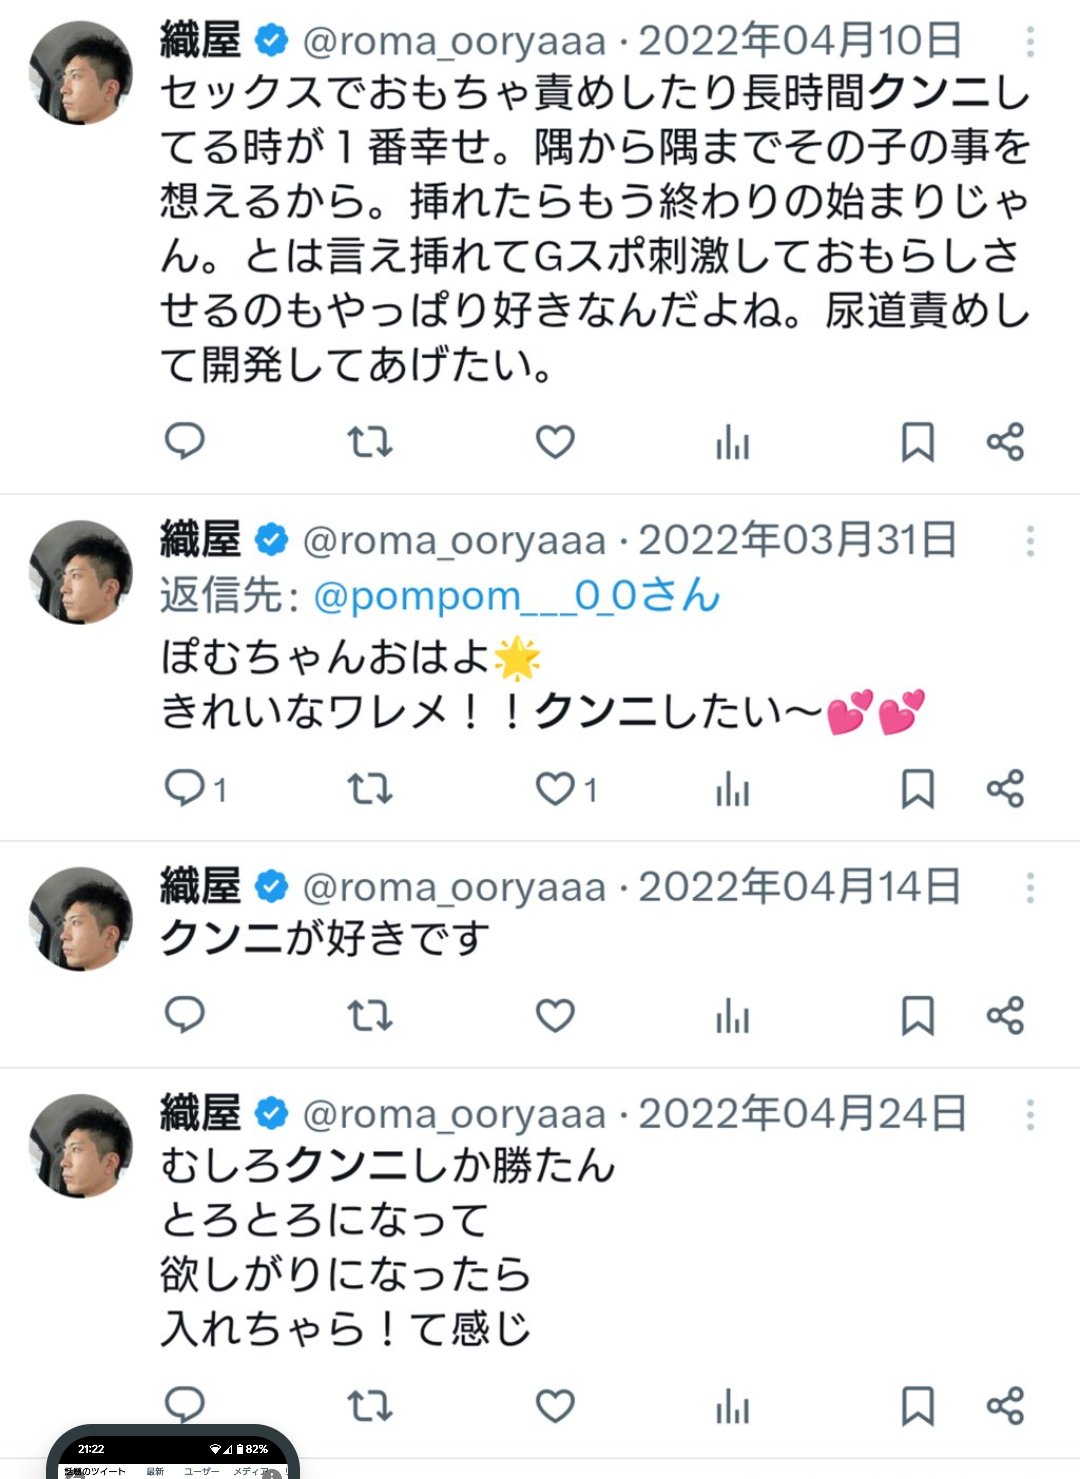1080x1479 pixels.
Task: Open reply on the March 31 tweet
Action: pos(185,789)
